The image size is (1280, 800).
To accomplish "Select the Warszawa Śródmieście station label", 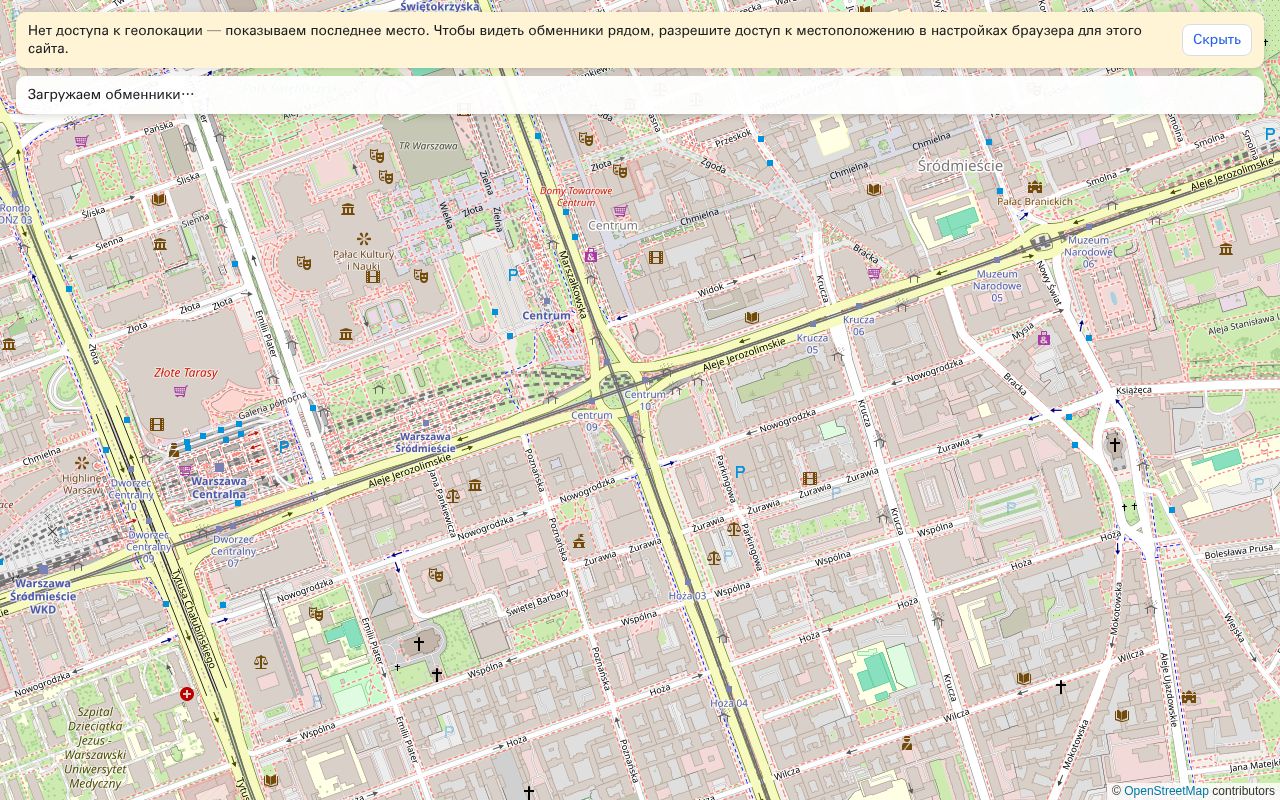I will point(427,443).
